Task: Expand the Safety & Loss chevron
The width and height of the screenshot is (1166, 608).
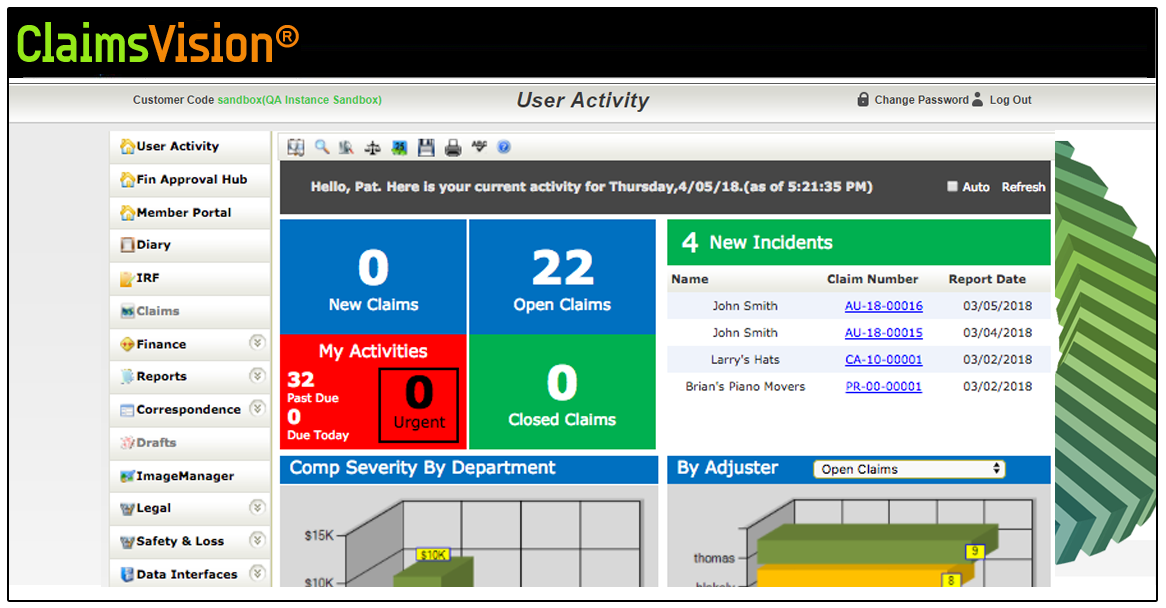Action: (257, 540)
